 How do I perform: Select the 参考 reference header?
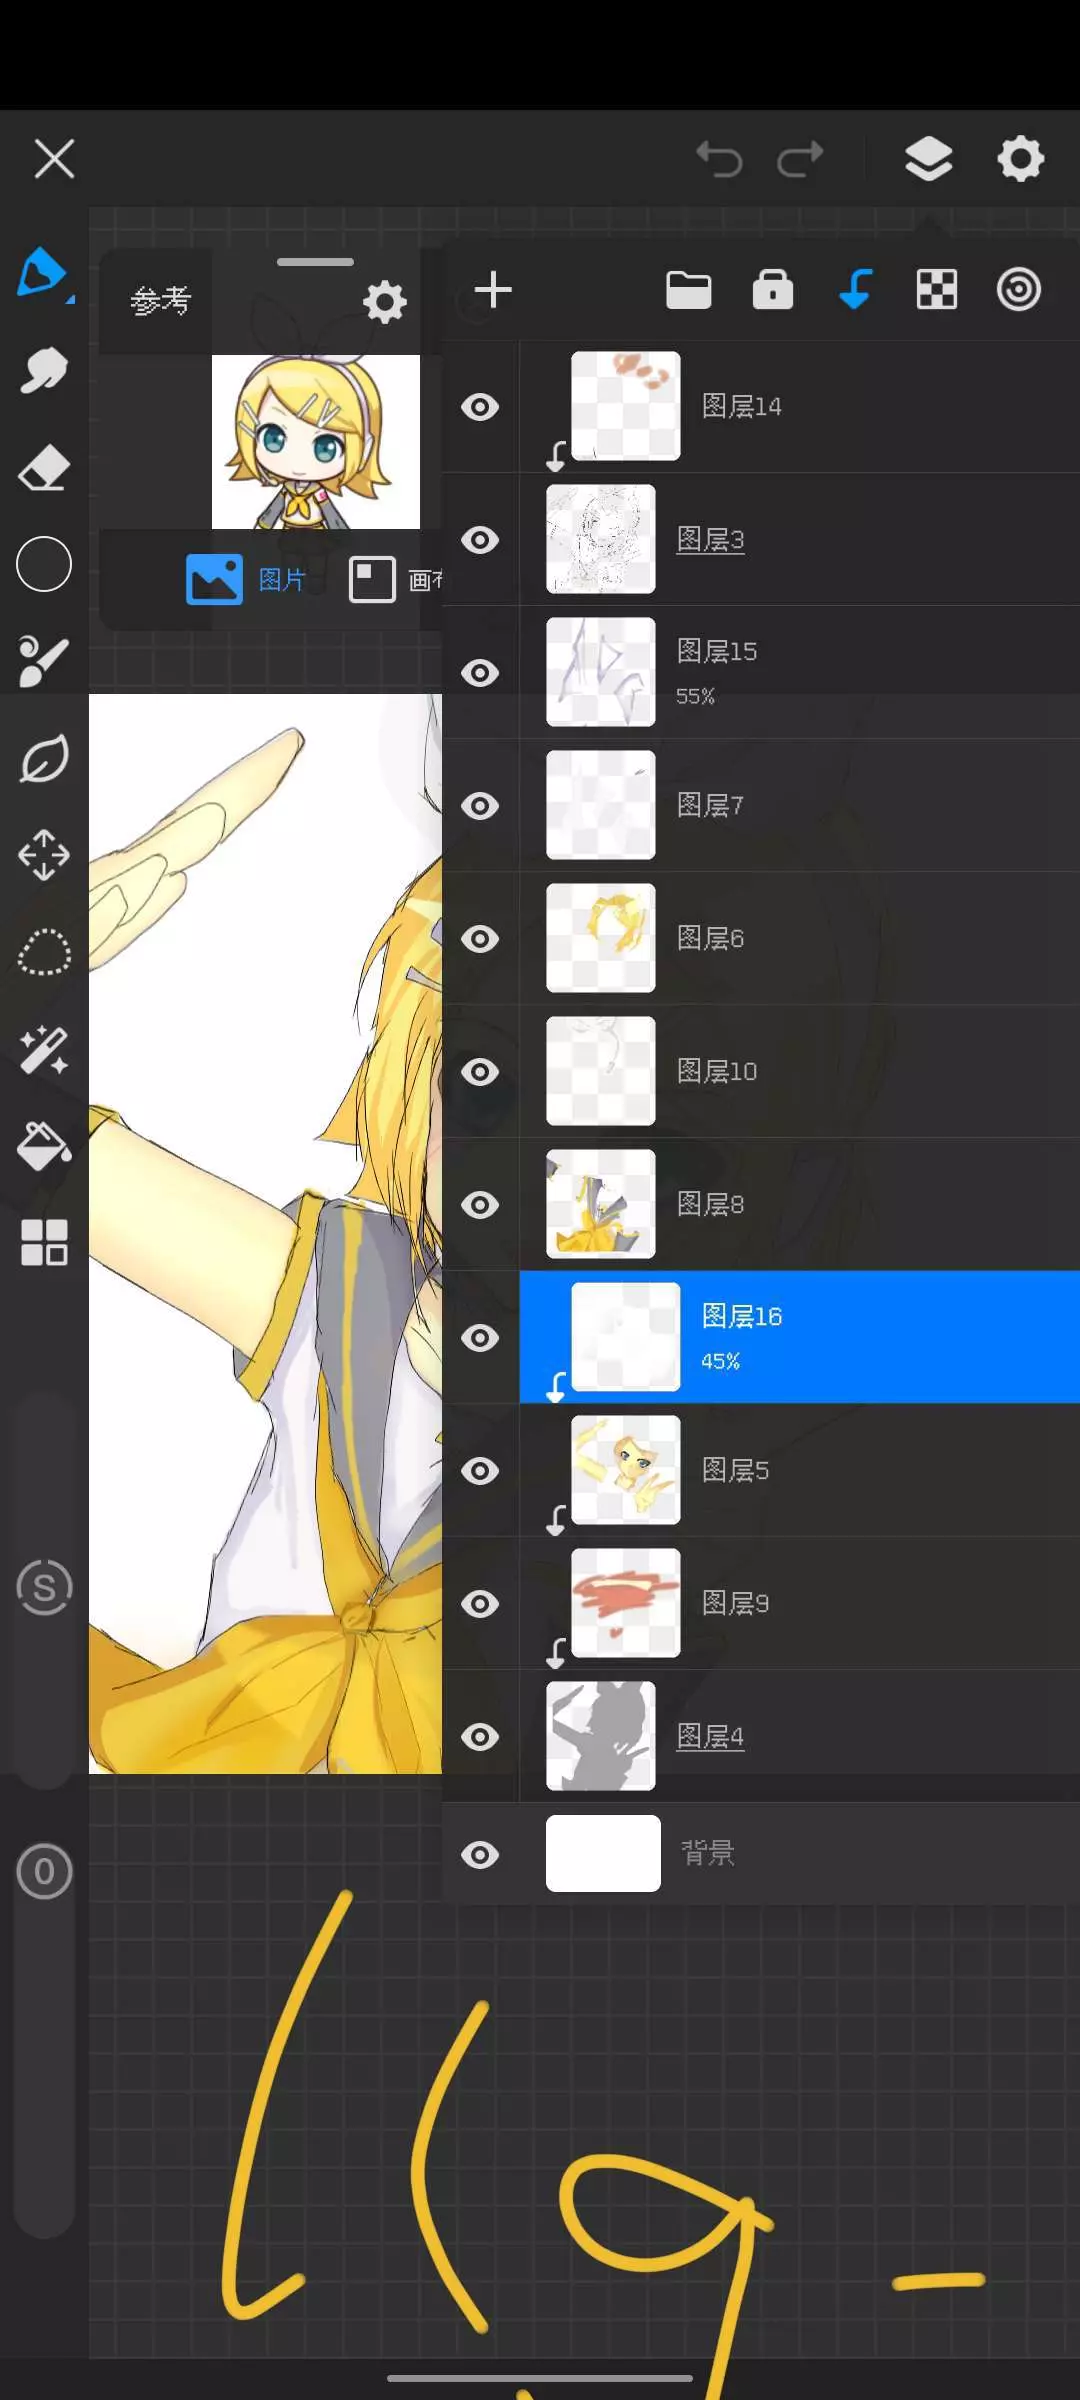pos(160,300)
